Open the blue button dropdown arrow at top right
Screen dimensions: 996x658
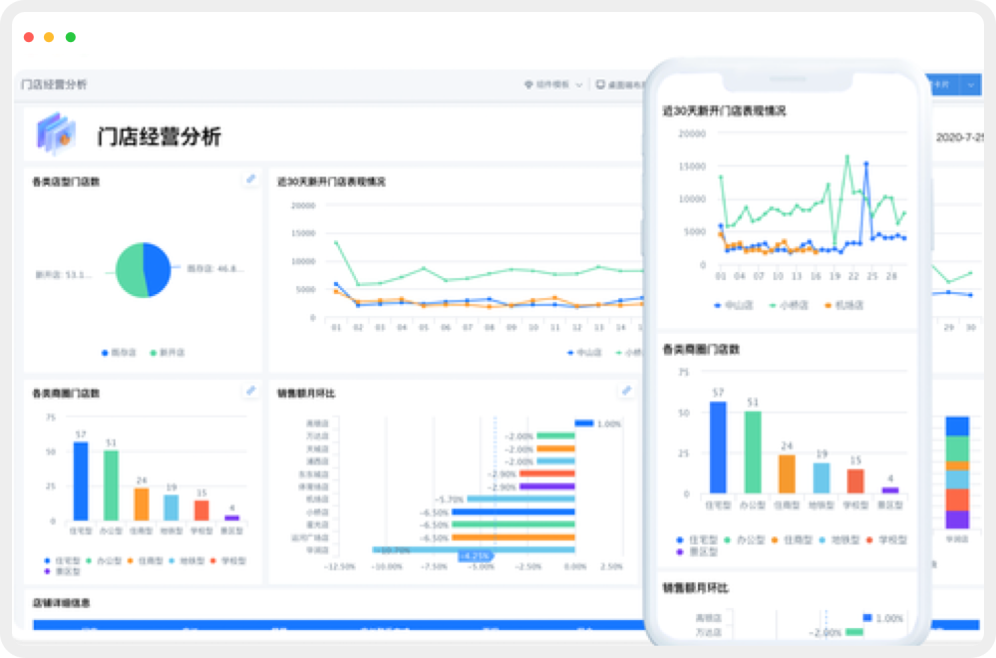(x=971, y=85)
